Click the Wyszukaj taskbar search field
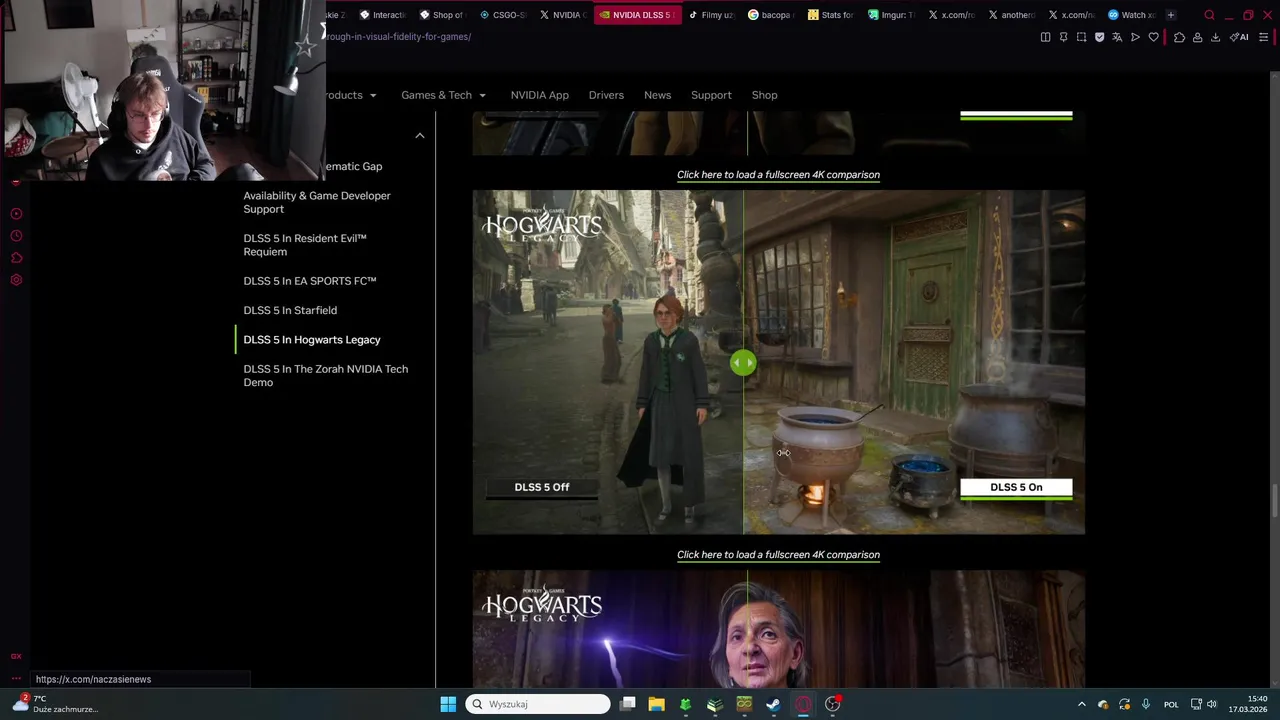The image size is (1280, 720). tap(538, 704)
